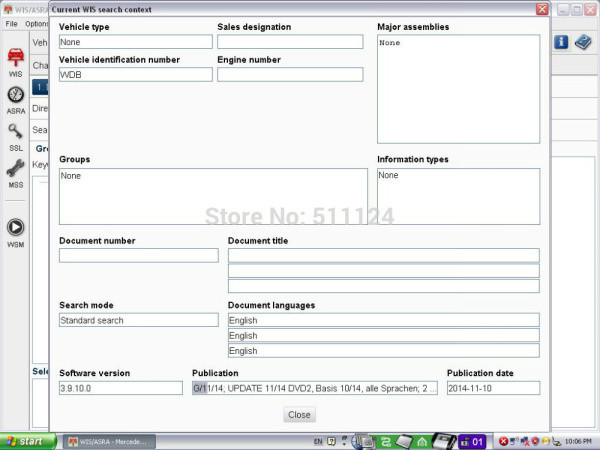Open the blue book help icon
This screenshot has width=600, height=450.
click(x=583, y=42)
